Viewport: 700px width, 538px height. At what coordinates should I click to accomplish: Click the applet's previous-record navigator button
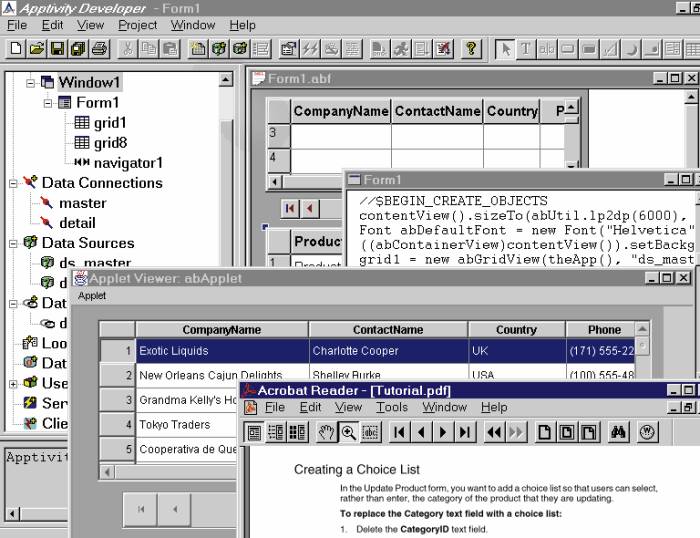click(x=175, y=509)
